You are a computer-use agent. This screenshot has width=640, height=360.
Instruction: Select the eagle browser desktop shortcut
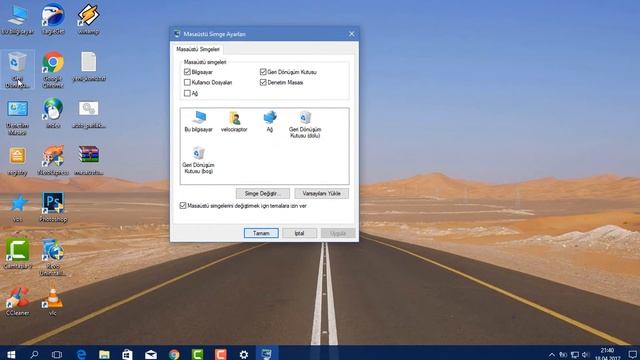(x=53, y=20)
